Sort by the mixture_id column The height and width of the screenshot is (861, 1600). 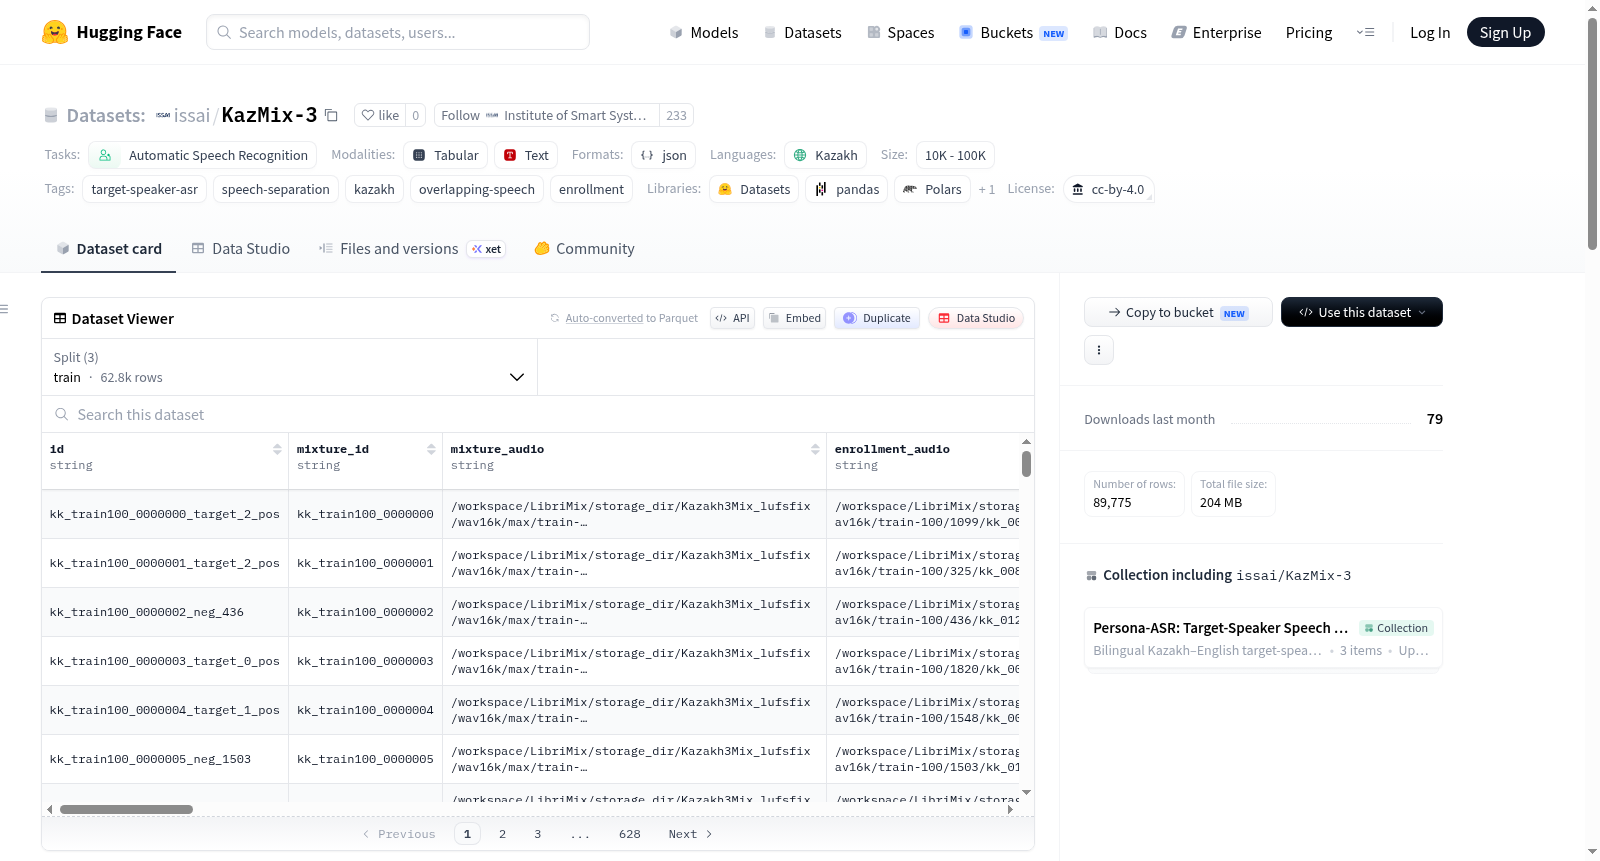pyautogui.click(x=431, y=449)
